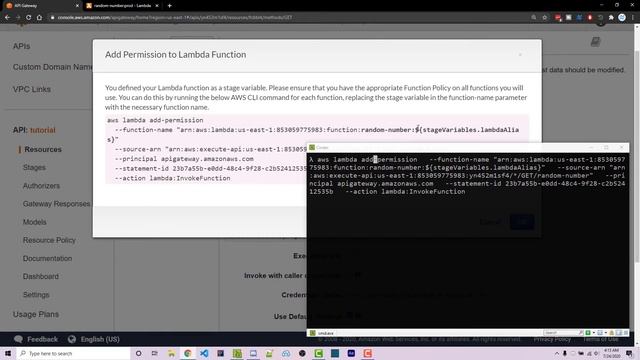Select Stages in the API menu

(x=34, y=167)
